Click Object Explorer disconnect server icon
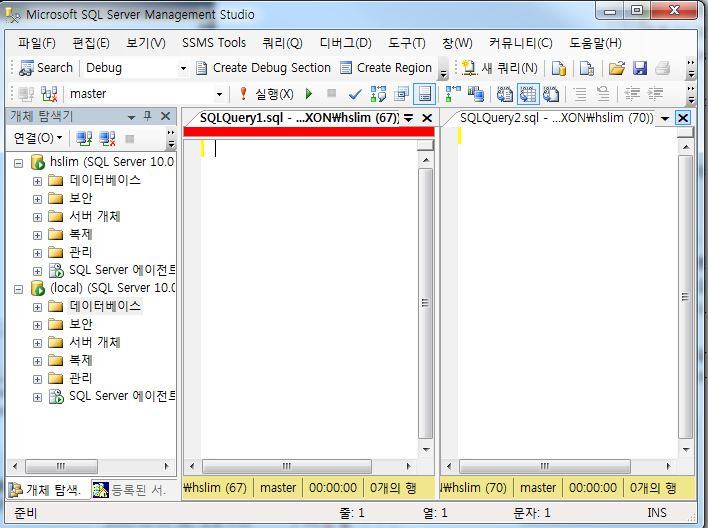This screenshot has width=708, height=528. (107, 139)
